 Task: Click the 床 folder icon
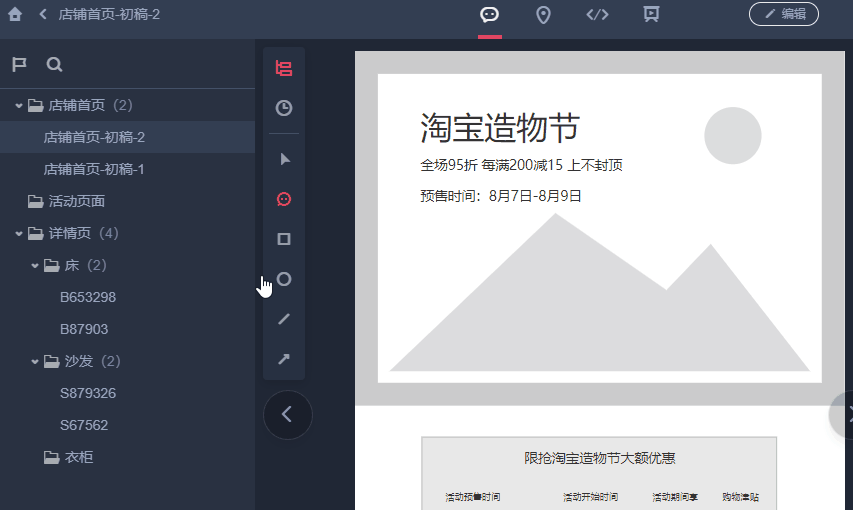click(x=52, y=265)
